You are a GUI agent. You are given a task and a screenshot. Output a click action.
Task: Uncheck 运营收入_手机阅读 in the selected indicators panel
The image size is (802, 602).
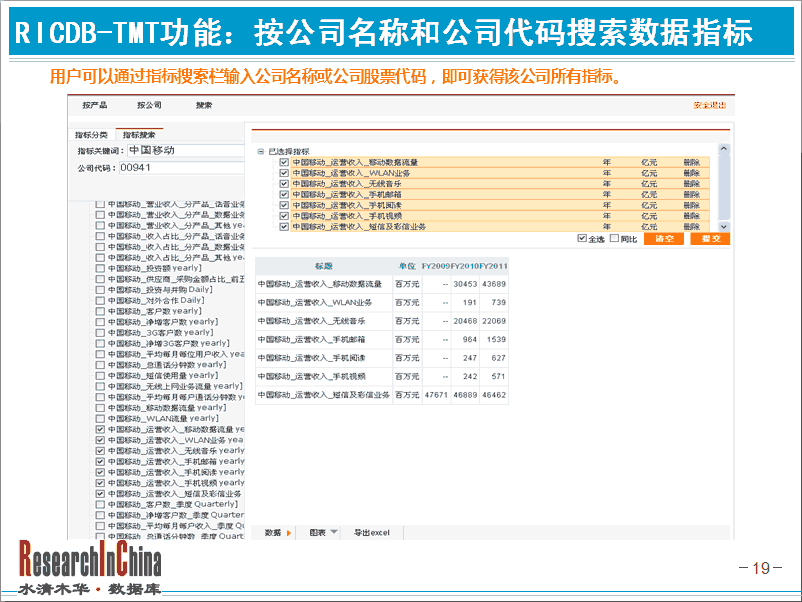coord(284,205)
